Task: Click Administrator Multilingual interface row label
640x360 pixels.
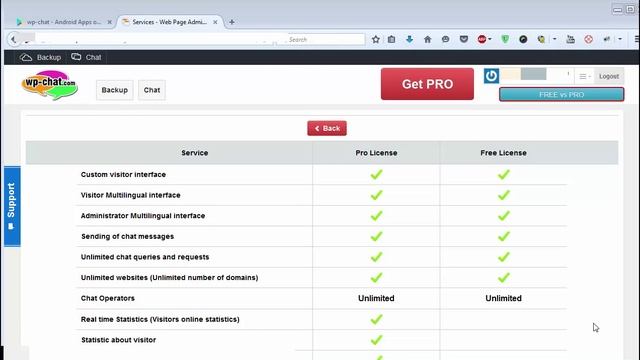Action: point(143,216)
